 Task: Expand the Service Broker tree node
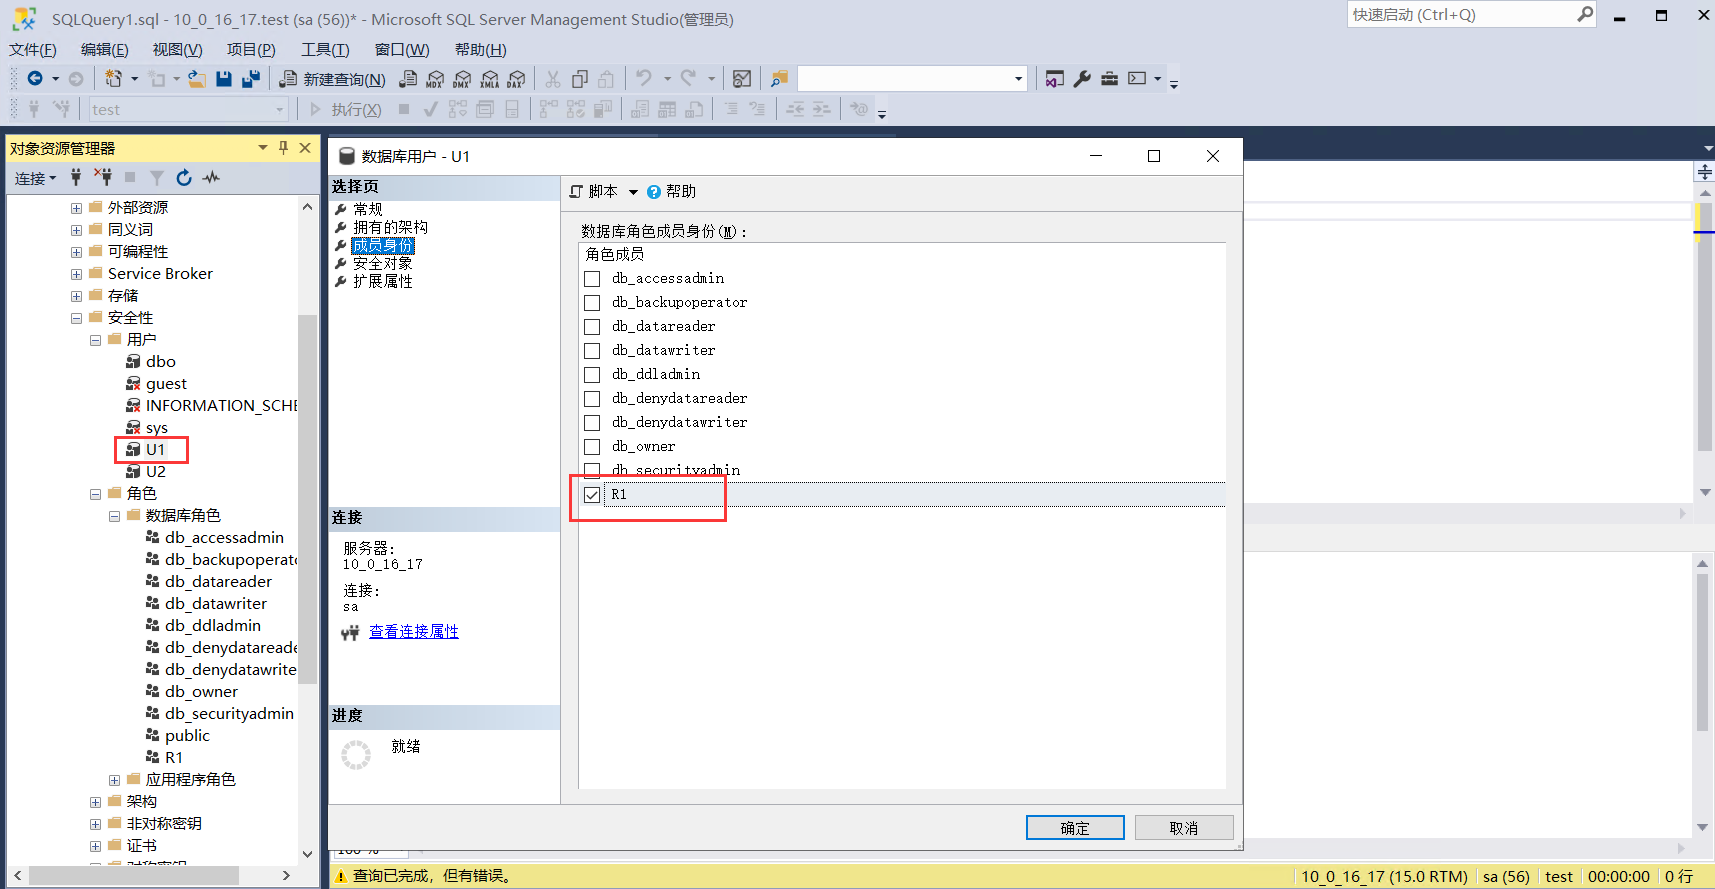coord(76,274)
